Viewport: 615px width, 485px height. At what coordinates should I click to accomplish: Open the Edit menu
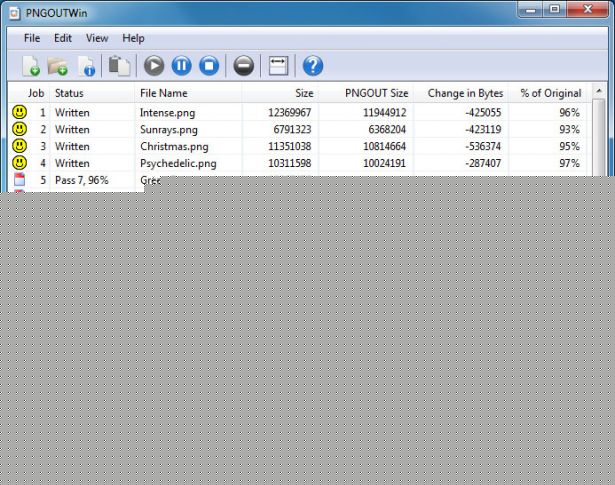tap(63, 38)
